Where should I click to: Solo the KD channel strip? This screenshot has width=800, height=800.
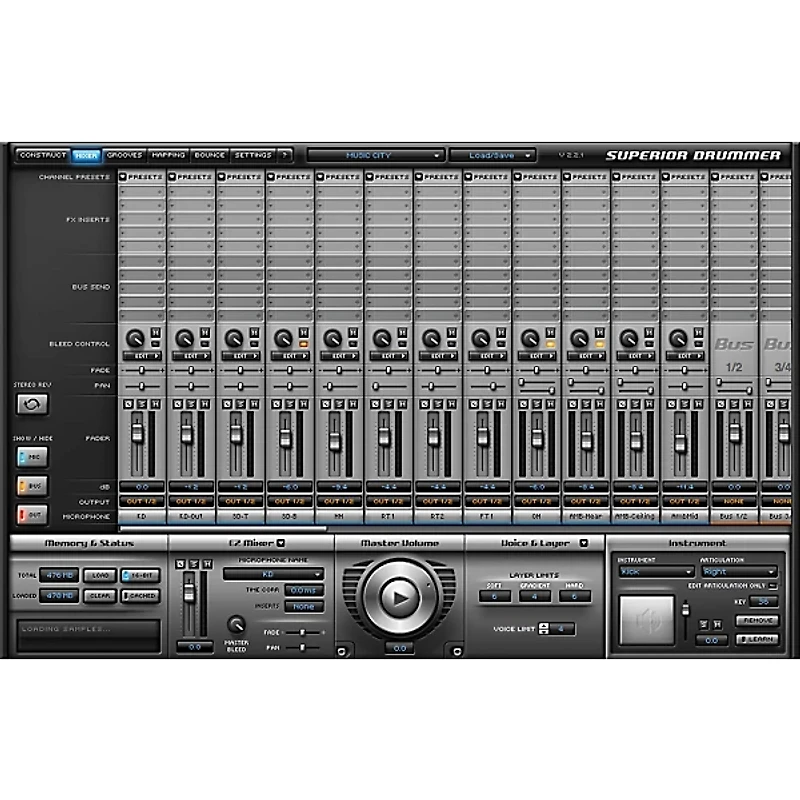(142, 404)
